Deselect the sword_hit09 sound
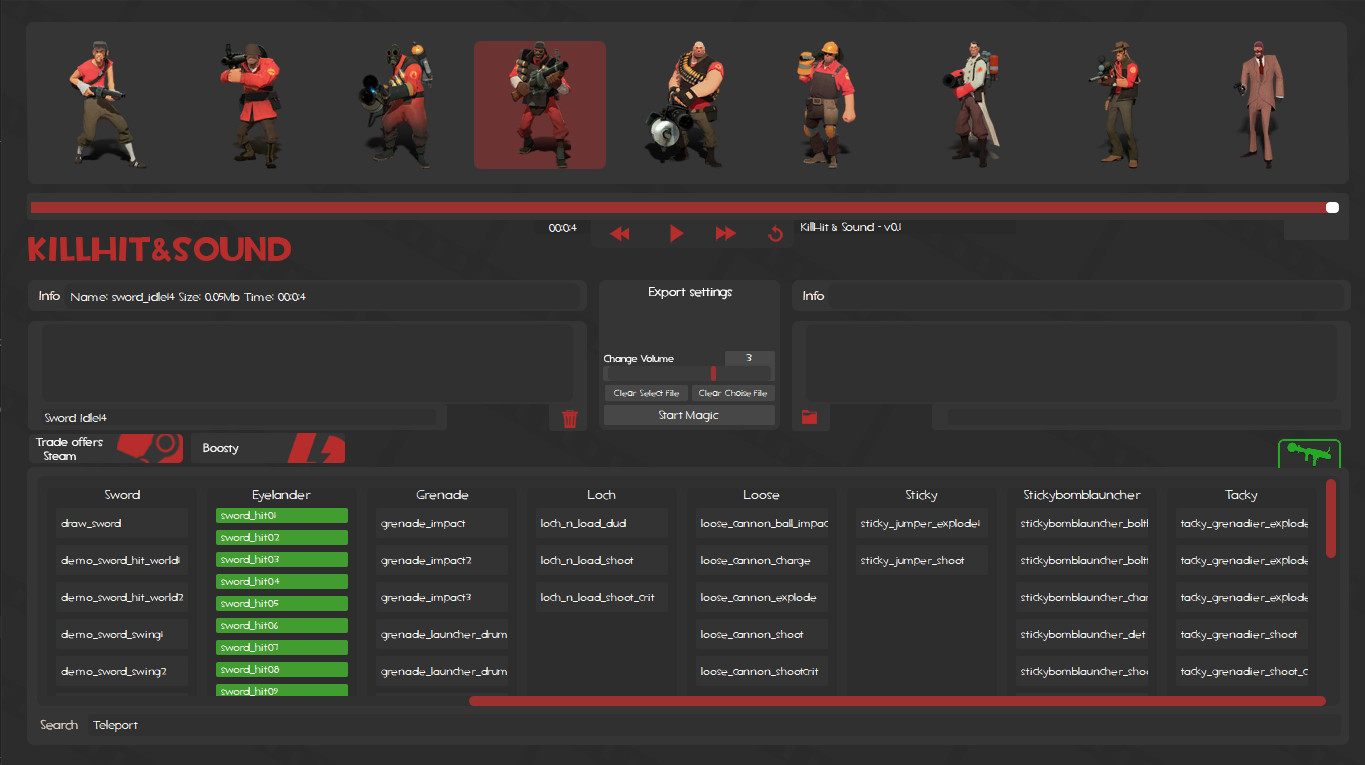1365x765 pixels. pos(281,690)
